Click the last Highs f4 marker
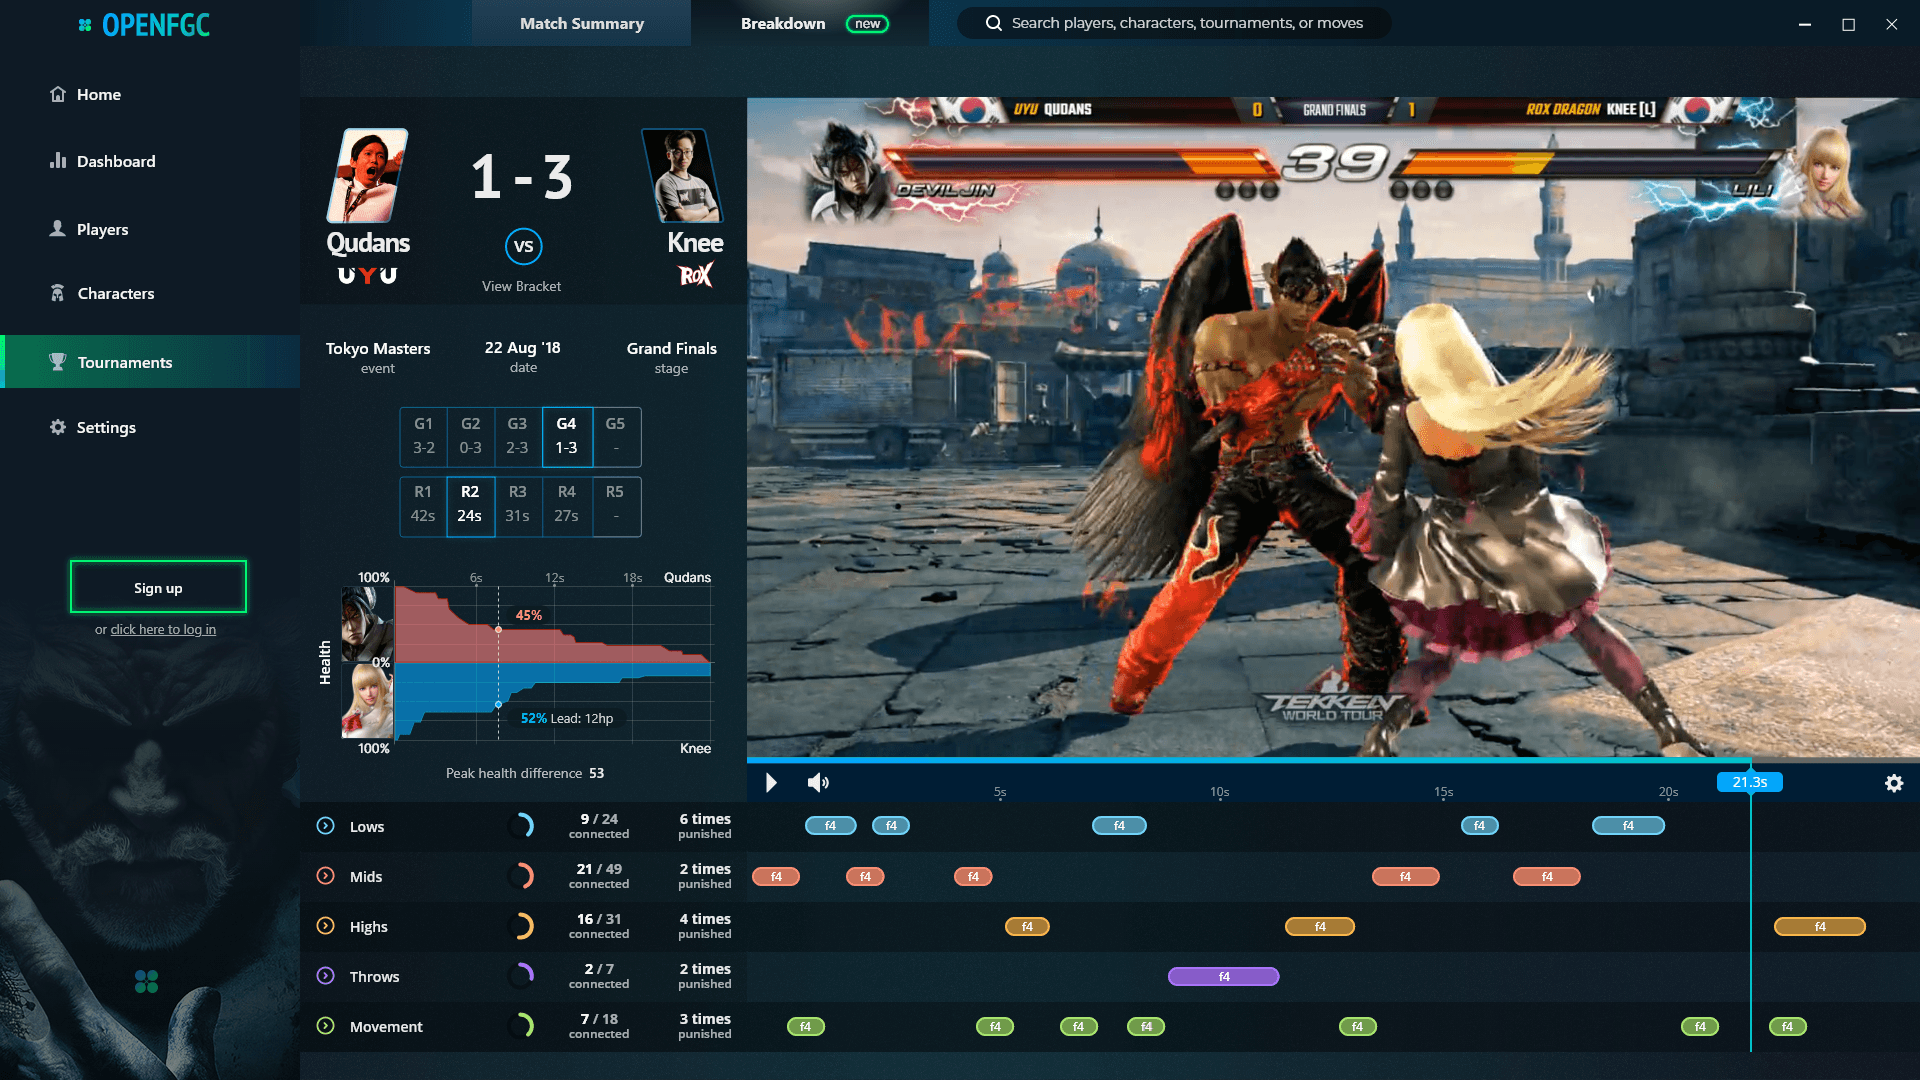Viewport: 1920px width, 1080px height. [x=1820, y=927]
